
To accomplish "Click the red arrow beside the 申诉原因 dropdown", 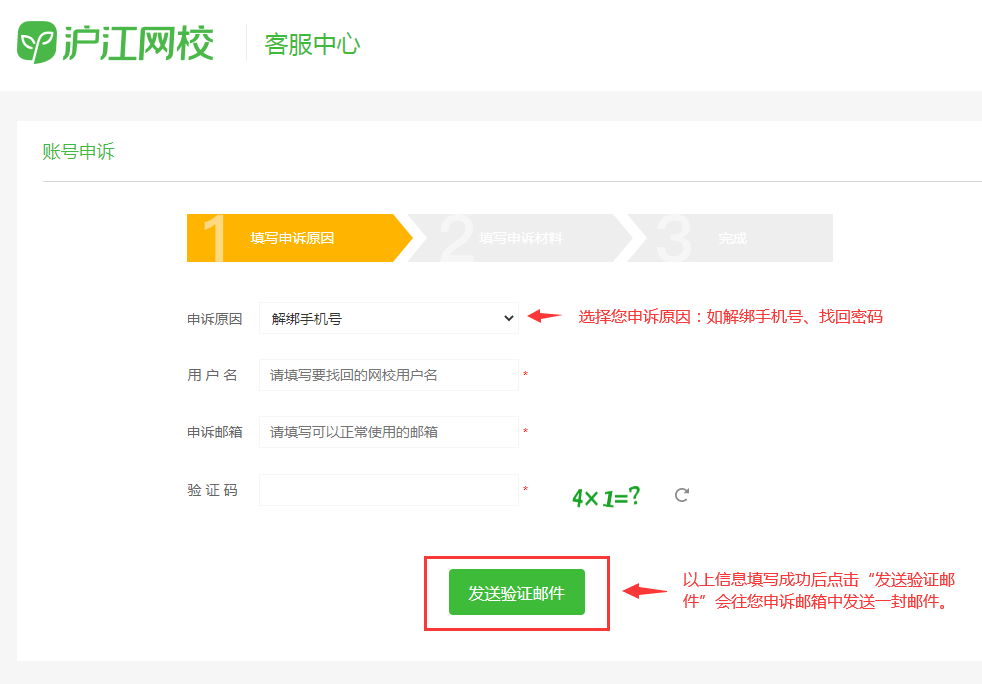I will [x=545, y=316].
